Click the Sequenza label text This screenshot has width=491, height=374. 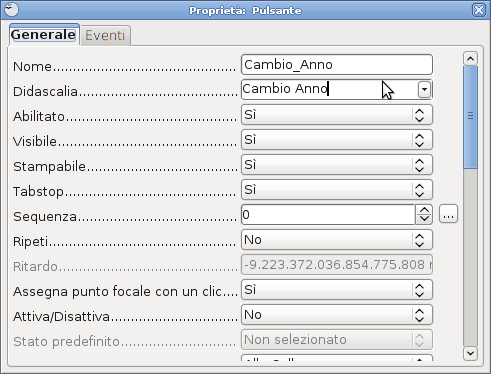tap(45, 217)
